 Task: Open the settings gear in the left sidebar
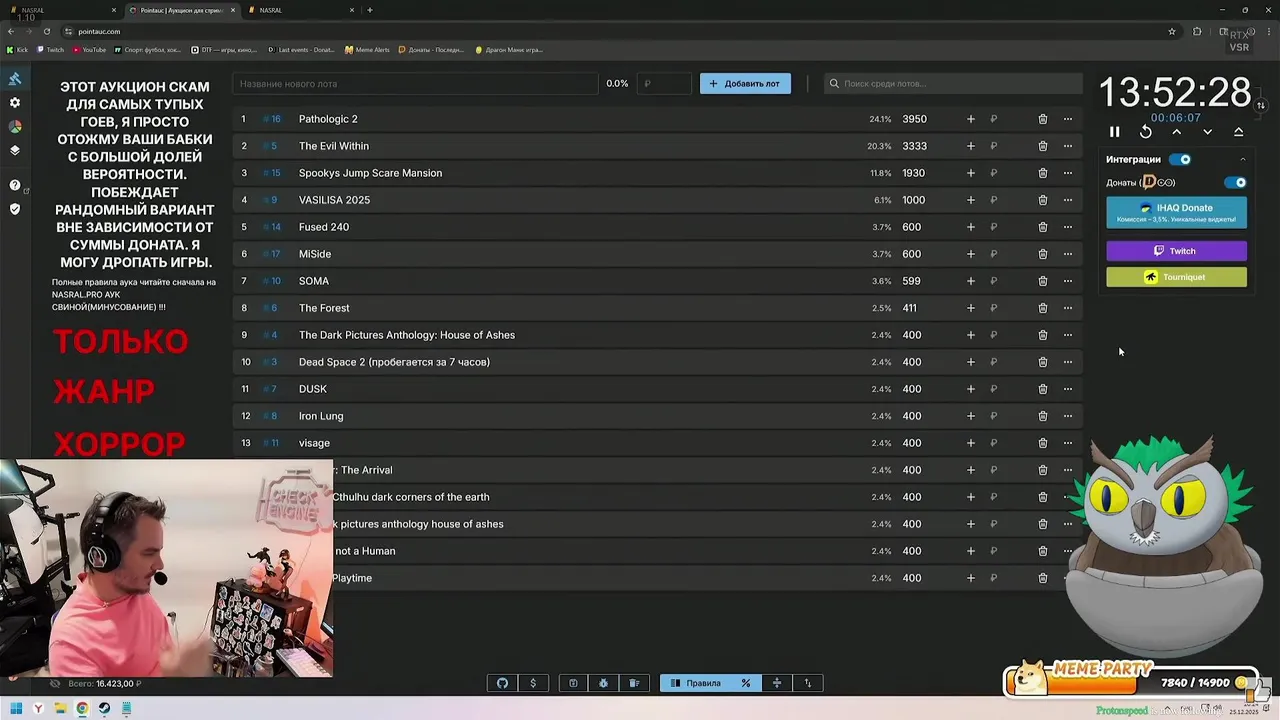click(15, 103)
